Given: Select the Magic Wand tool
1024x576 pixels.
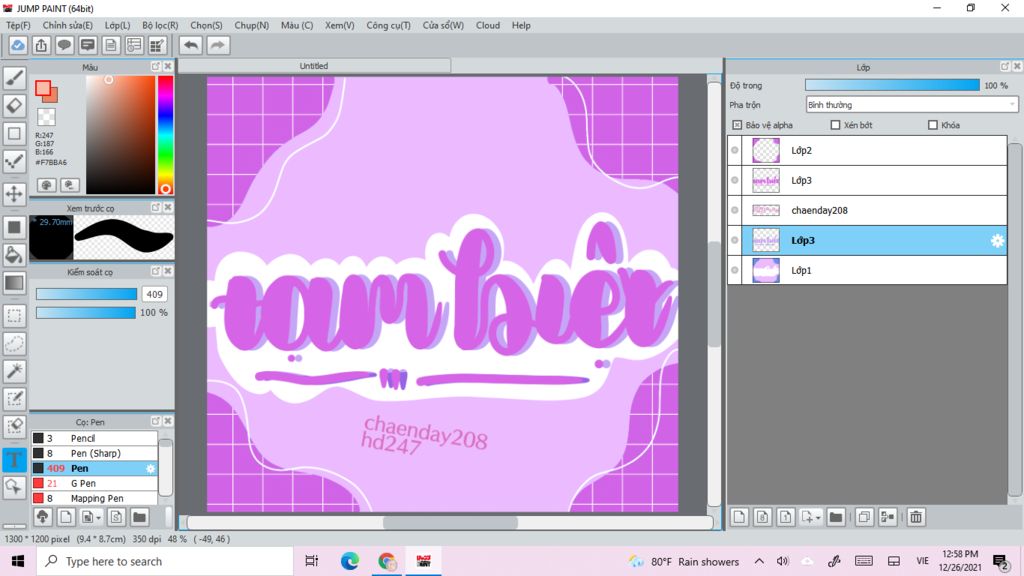Looking at the screenshot, I should (14, 371).
